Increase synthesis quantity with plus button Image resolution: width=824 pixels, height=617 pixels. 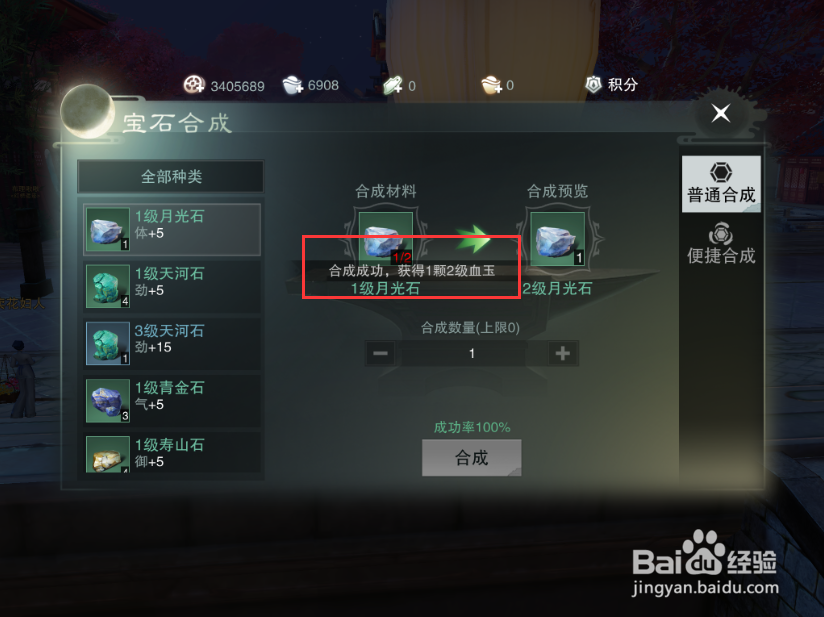pyautogui.click(x=563, y=353)
